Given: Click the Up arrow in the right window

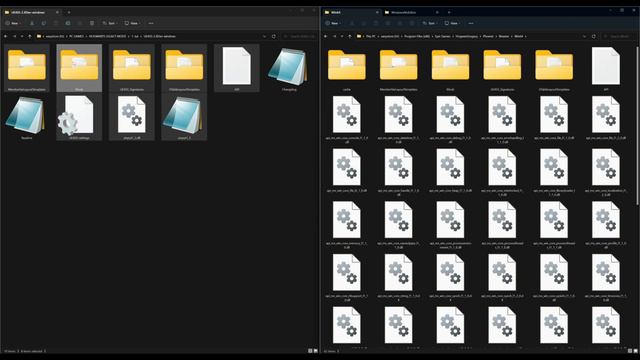Looking at the screenshot, I should tap(350, 36).
